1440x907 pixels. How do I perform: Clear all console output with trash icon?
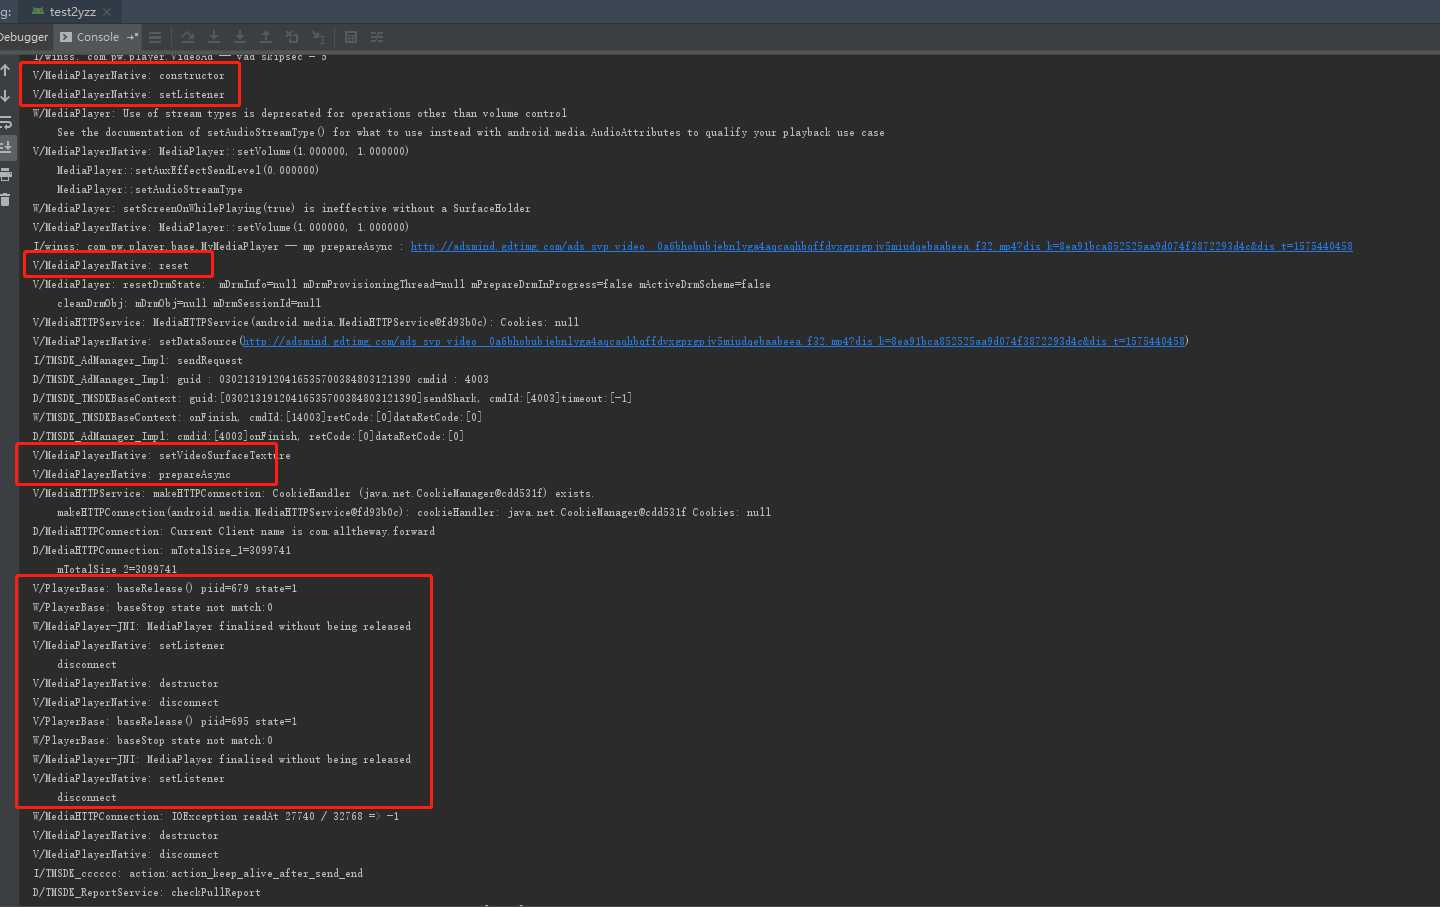[x=6, y=200]
